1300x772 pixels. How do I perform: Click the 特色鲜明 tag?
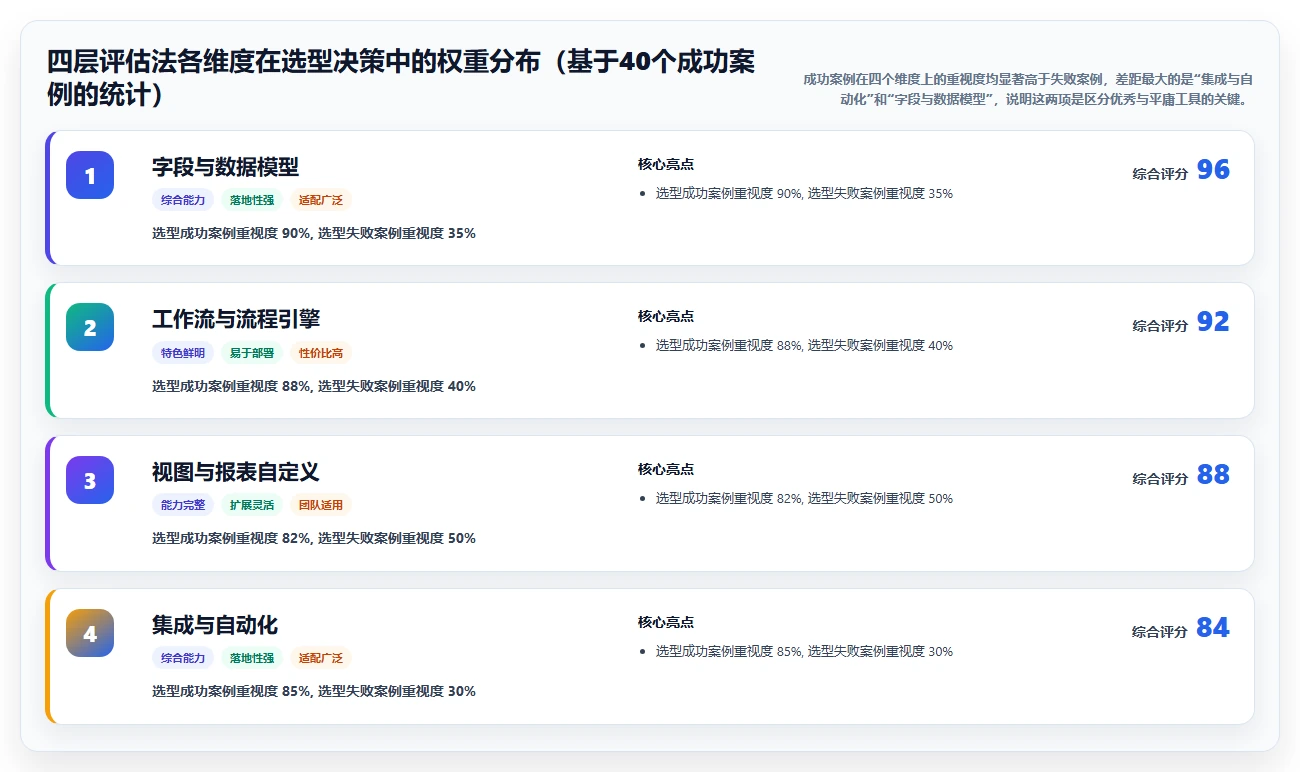pyautogui.click(x=183, y=353)
